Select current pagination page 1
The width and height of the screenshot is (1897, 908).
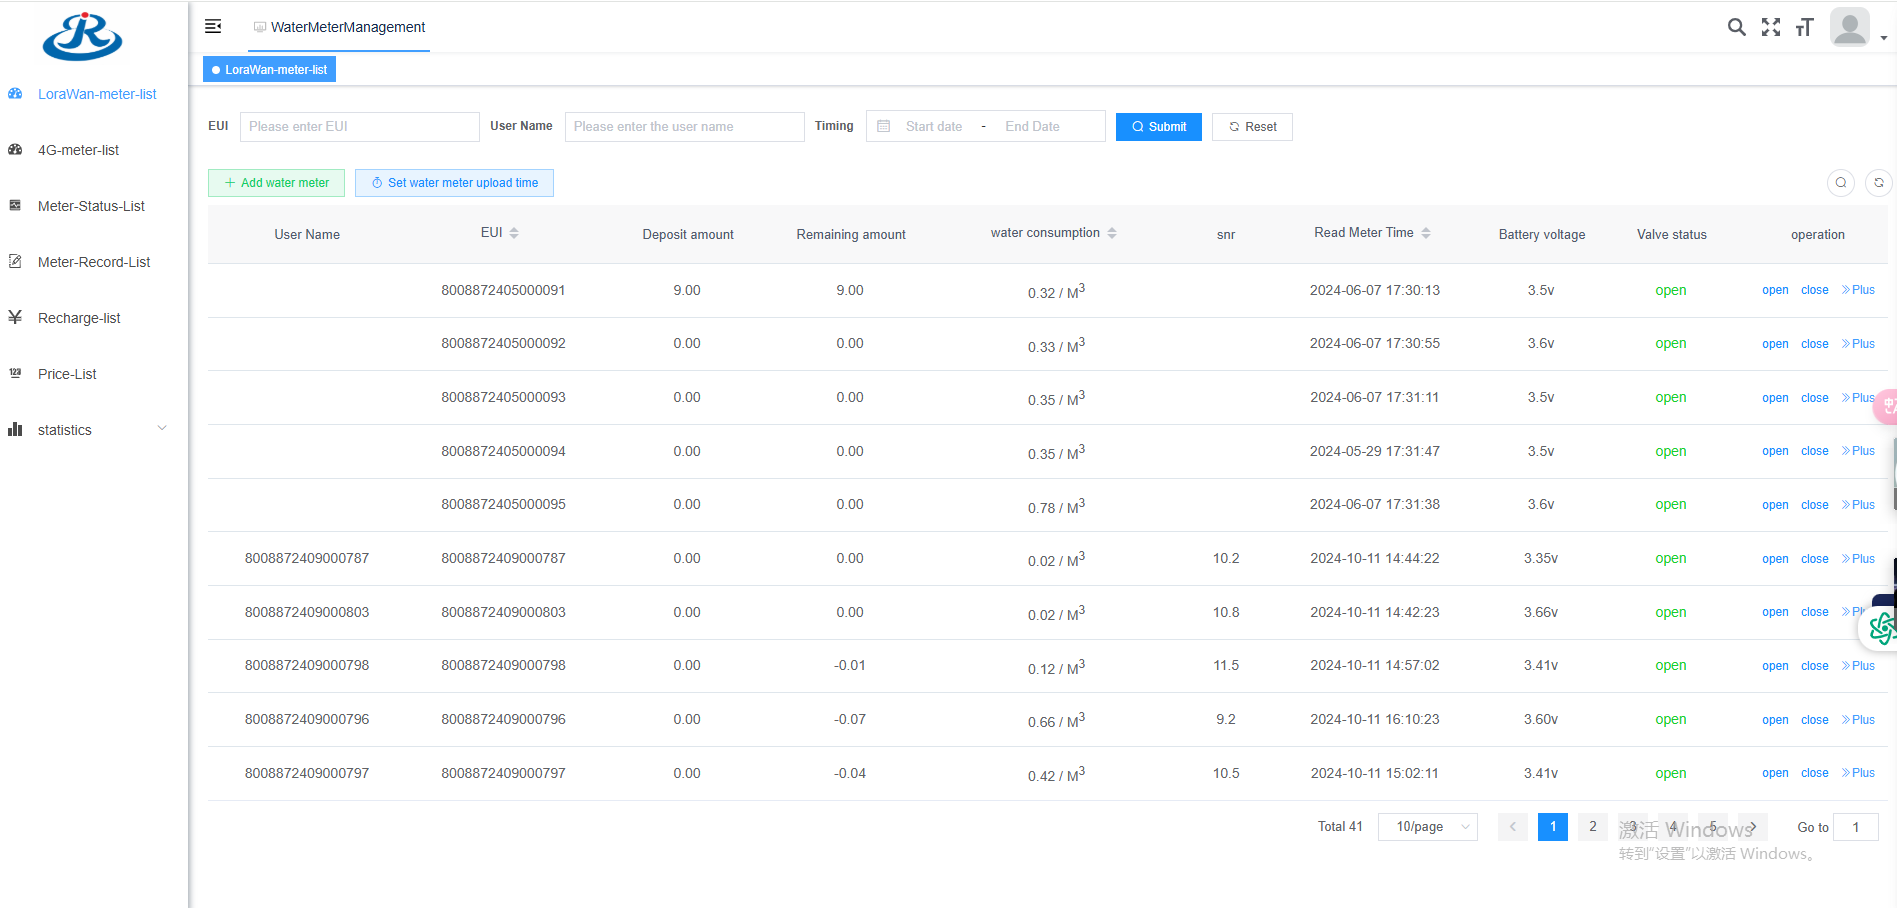1553,827
